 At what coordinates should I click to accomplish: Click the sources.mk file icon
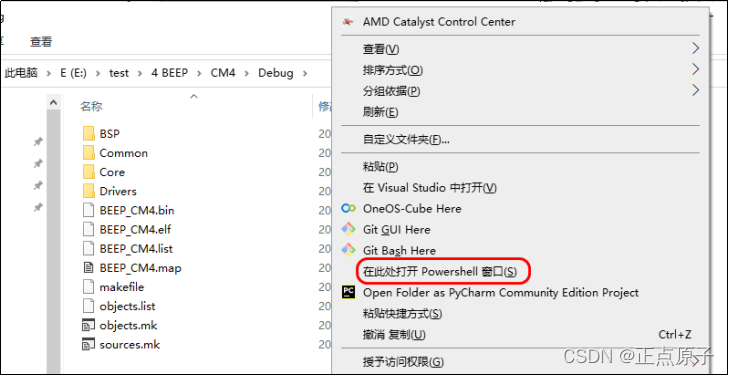pyautogui.click(x=88, y=344)
